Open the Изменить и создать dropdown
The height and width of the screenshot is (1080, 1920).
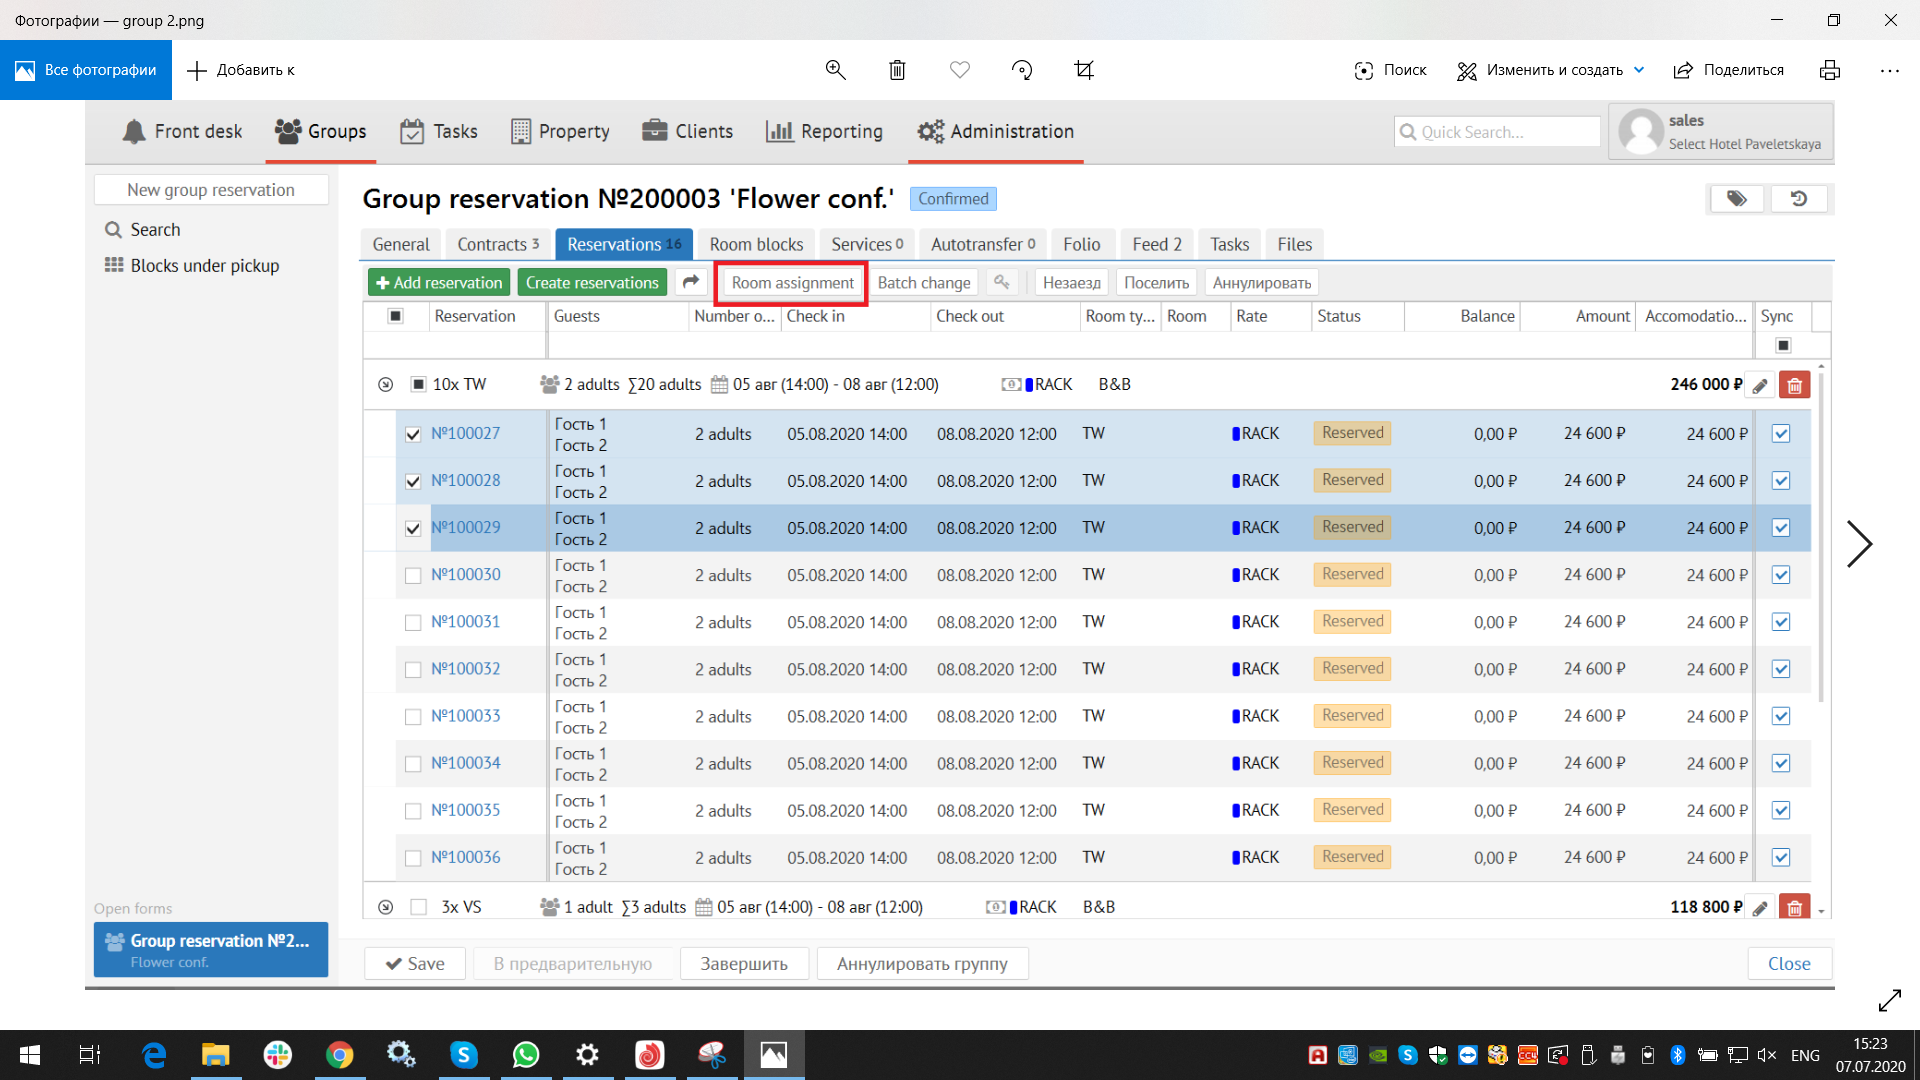tap(1551, 70)
